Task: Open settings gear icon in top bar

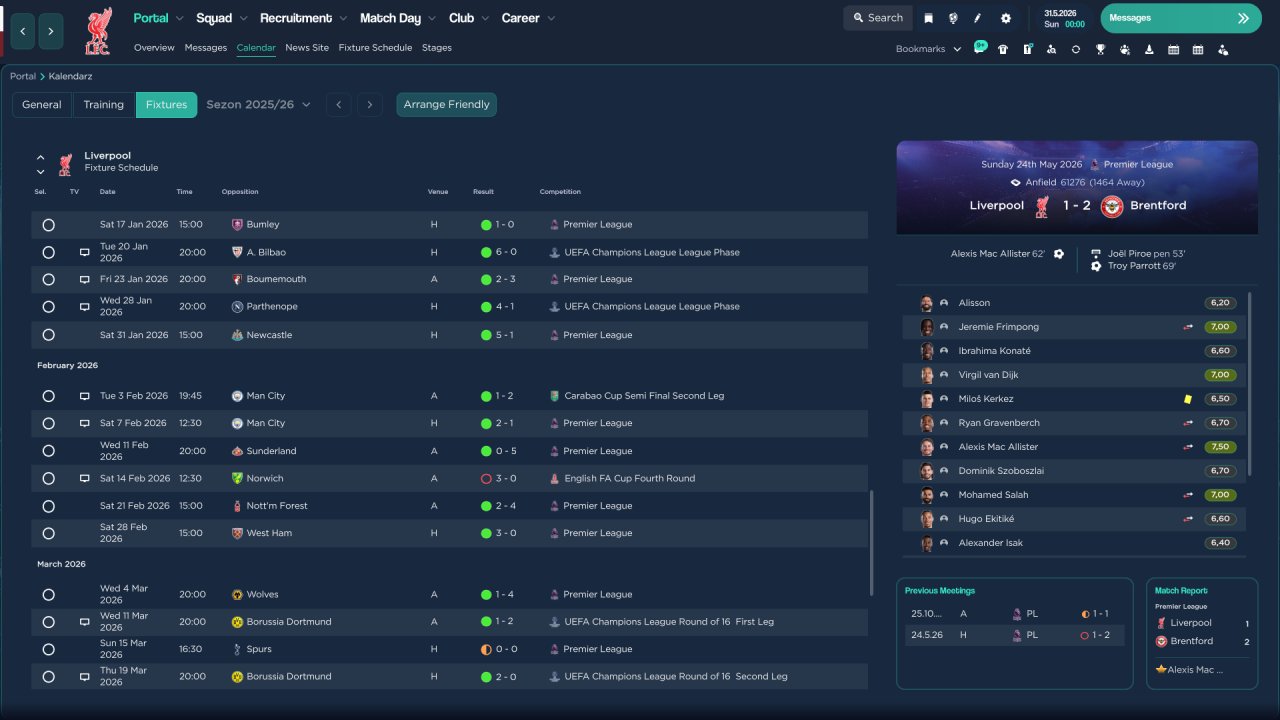Action: point(1006,18)
